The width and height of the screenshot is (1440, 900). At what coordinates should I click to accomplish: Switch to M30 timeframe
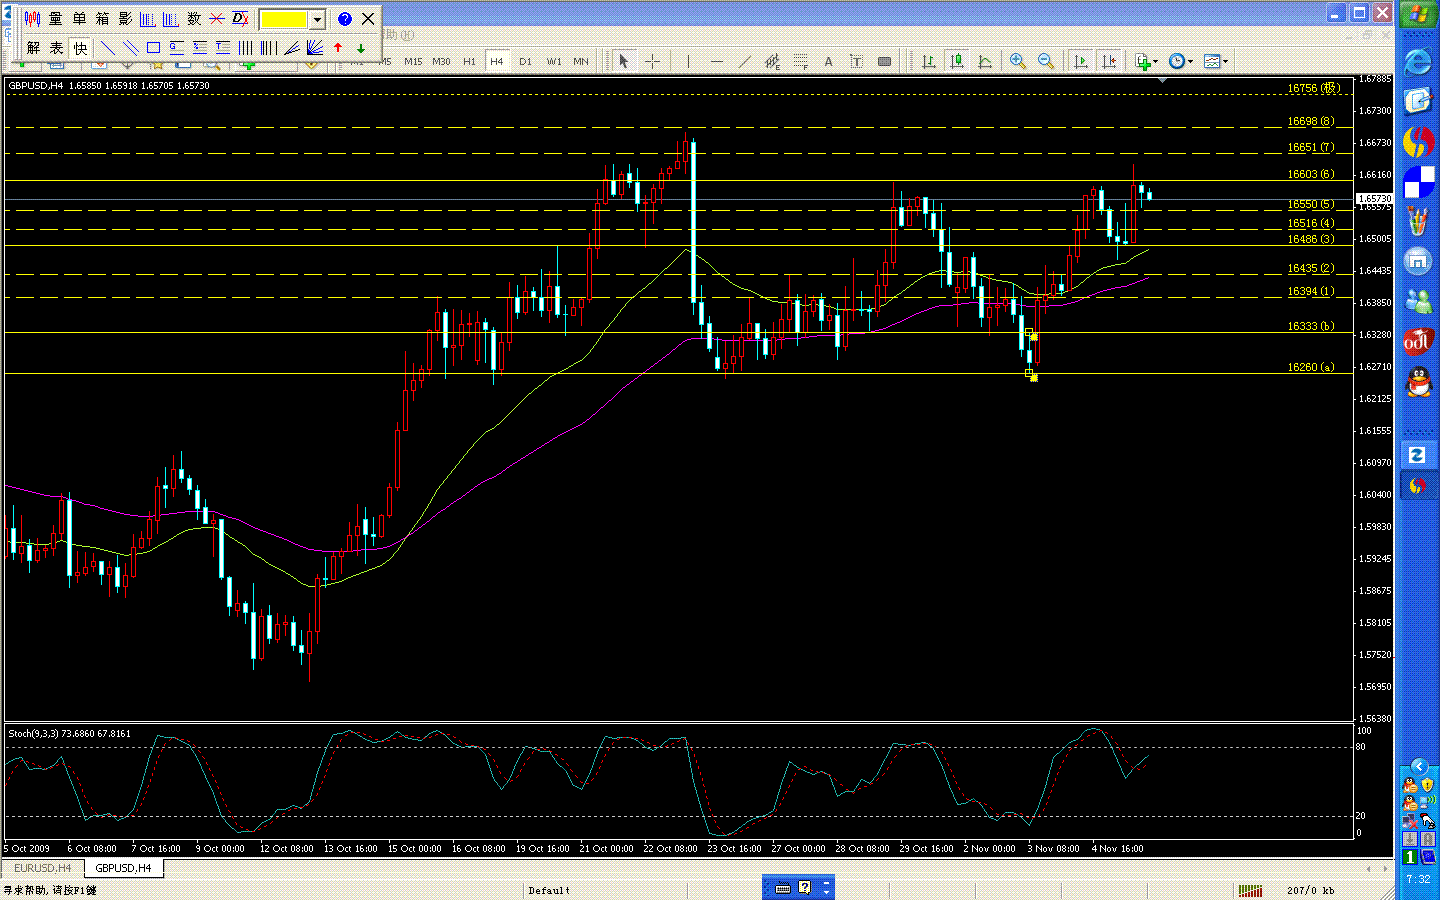click(441, 61)
